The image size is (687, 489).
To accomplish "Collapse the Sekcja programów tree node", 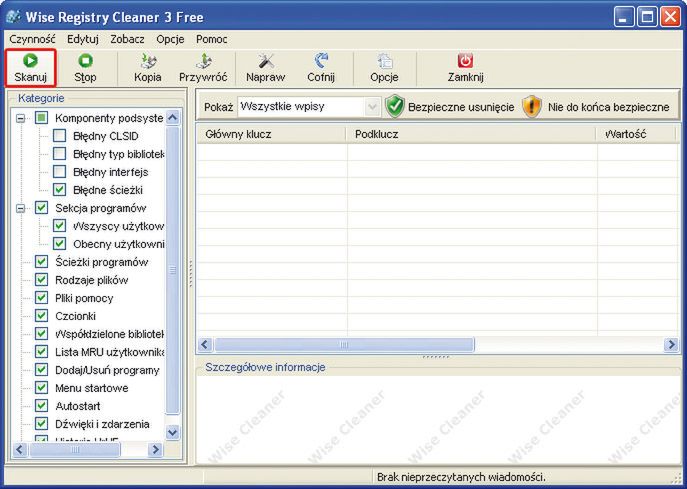I will click(21, 208).
